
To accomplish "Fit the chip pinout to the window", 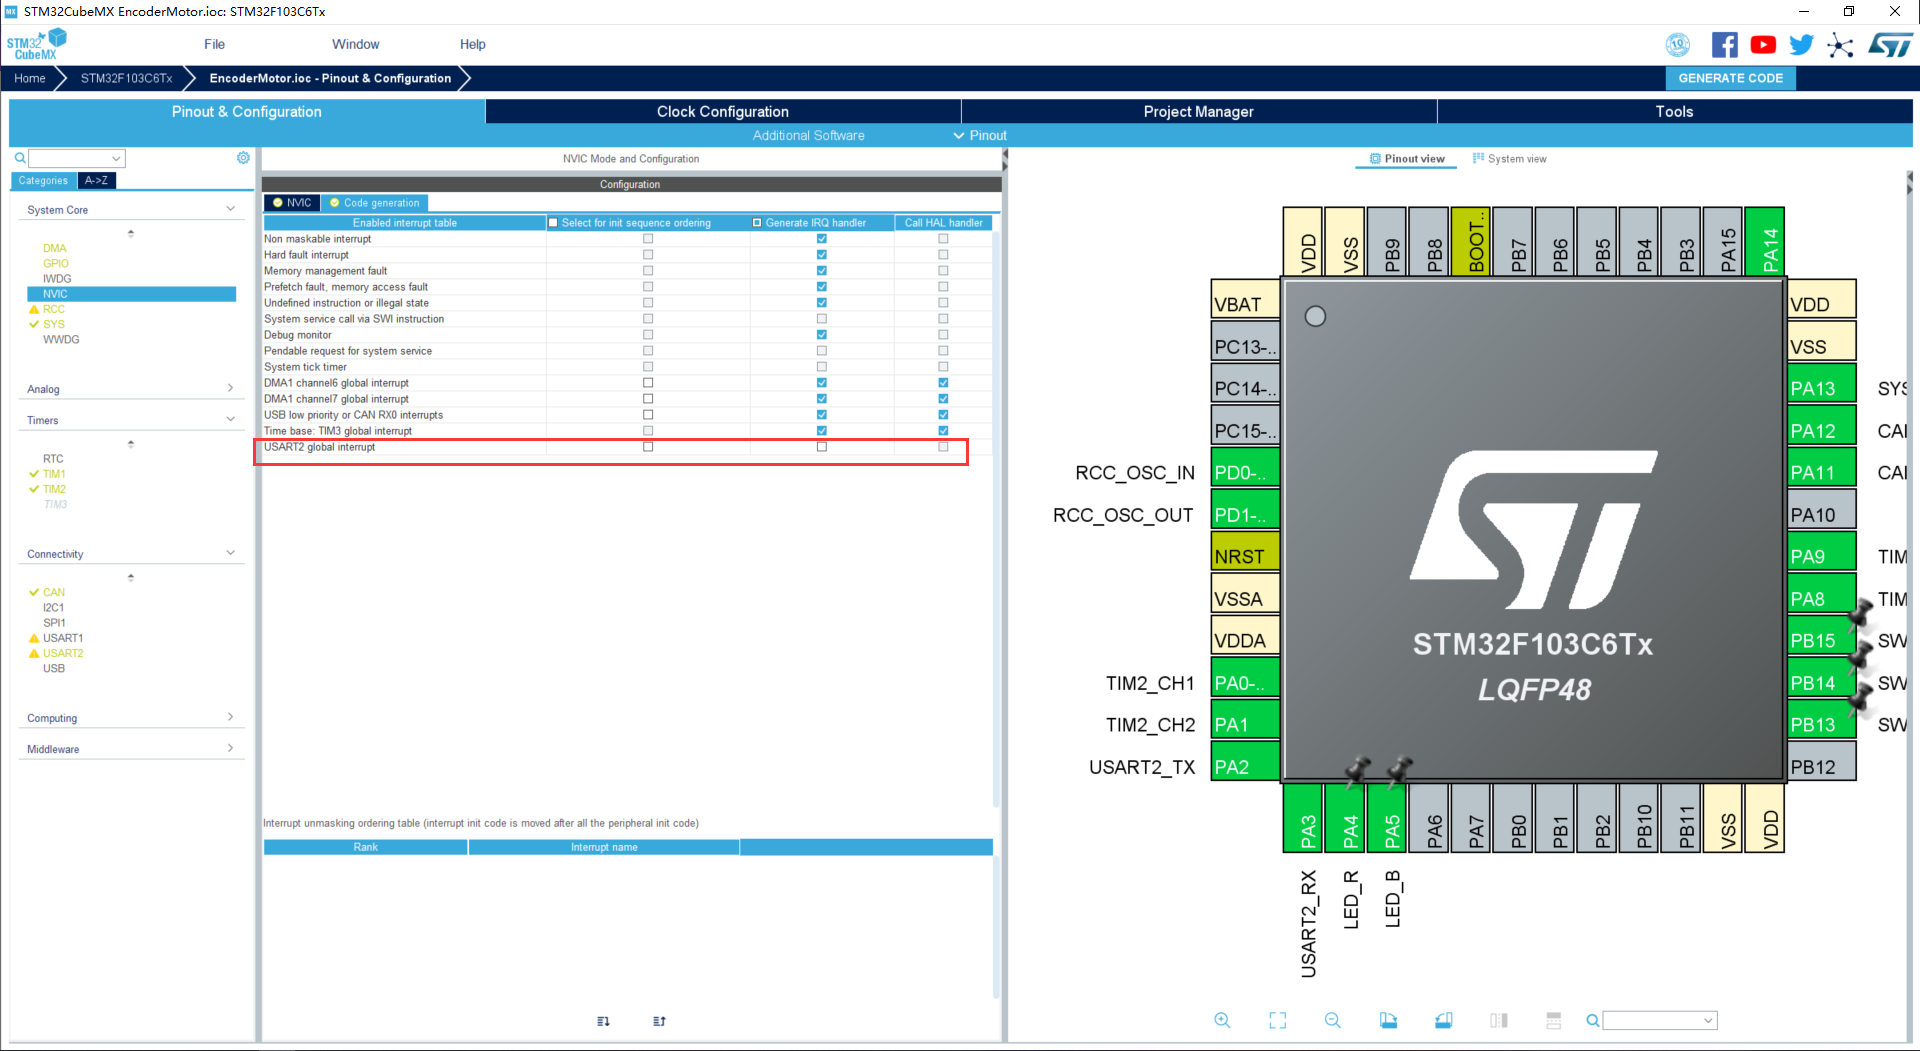I will [1278, 1020].
